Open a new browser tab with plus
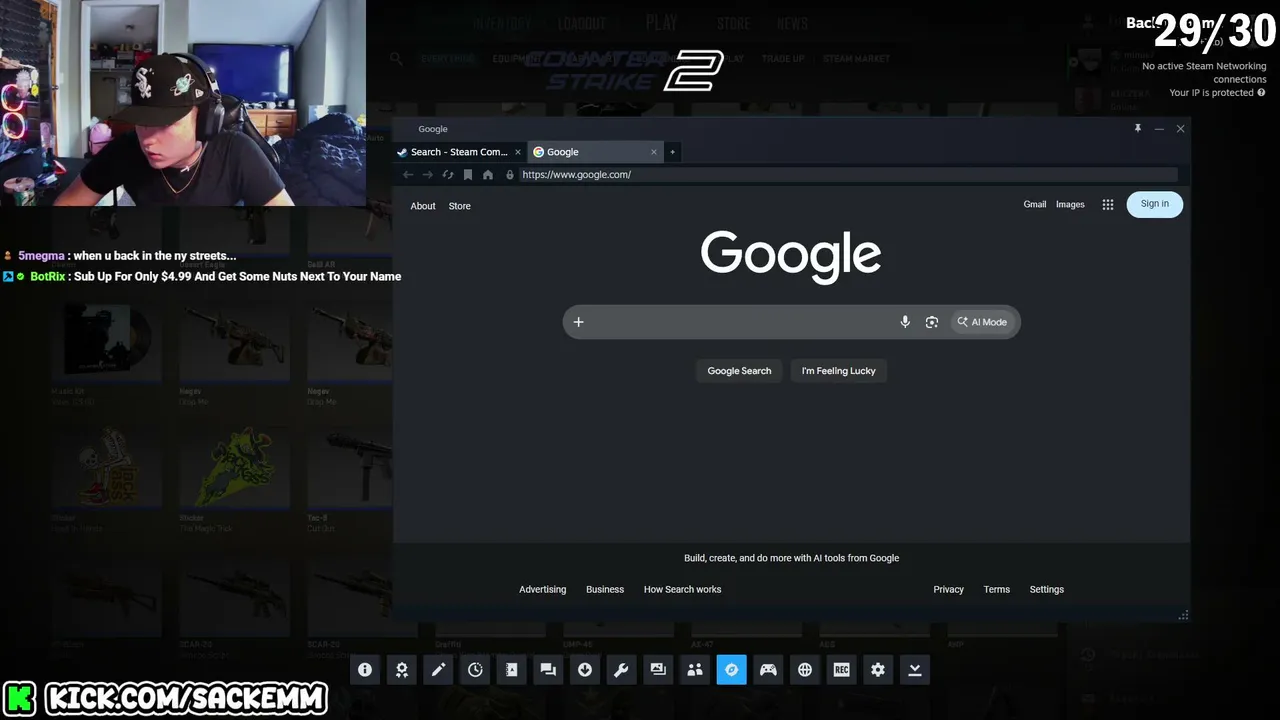Screen dimensions: 1280x720 click(x=673, y=152)
